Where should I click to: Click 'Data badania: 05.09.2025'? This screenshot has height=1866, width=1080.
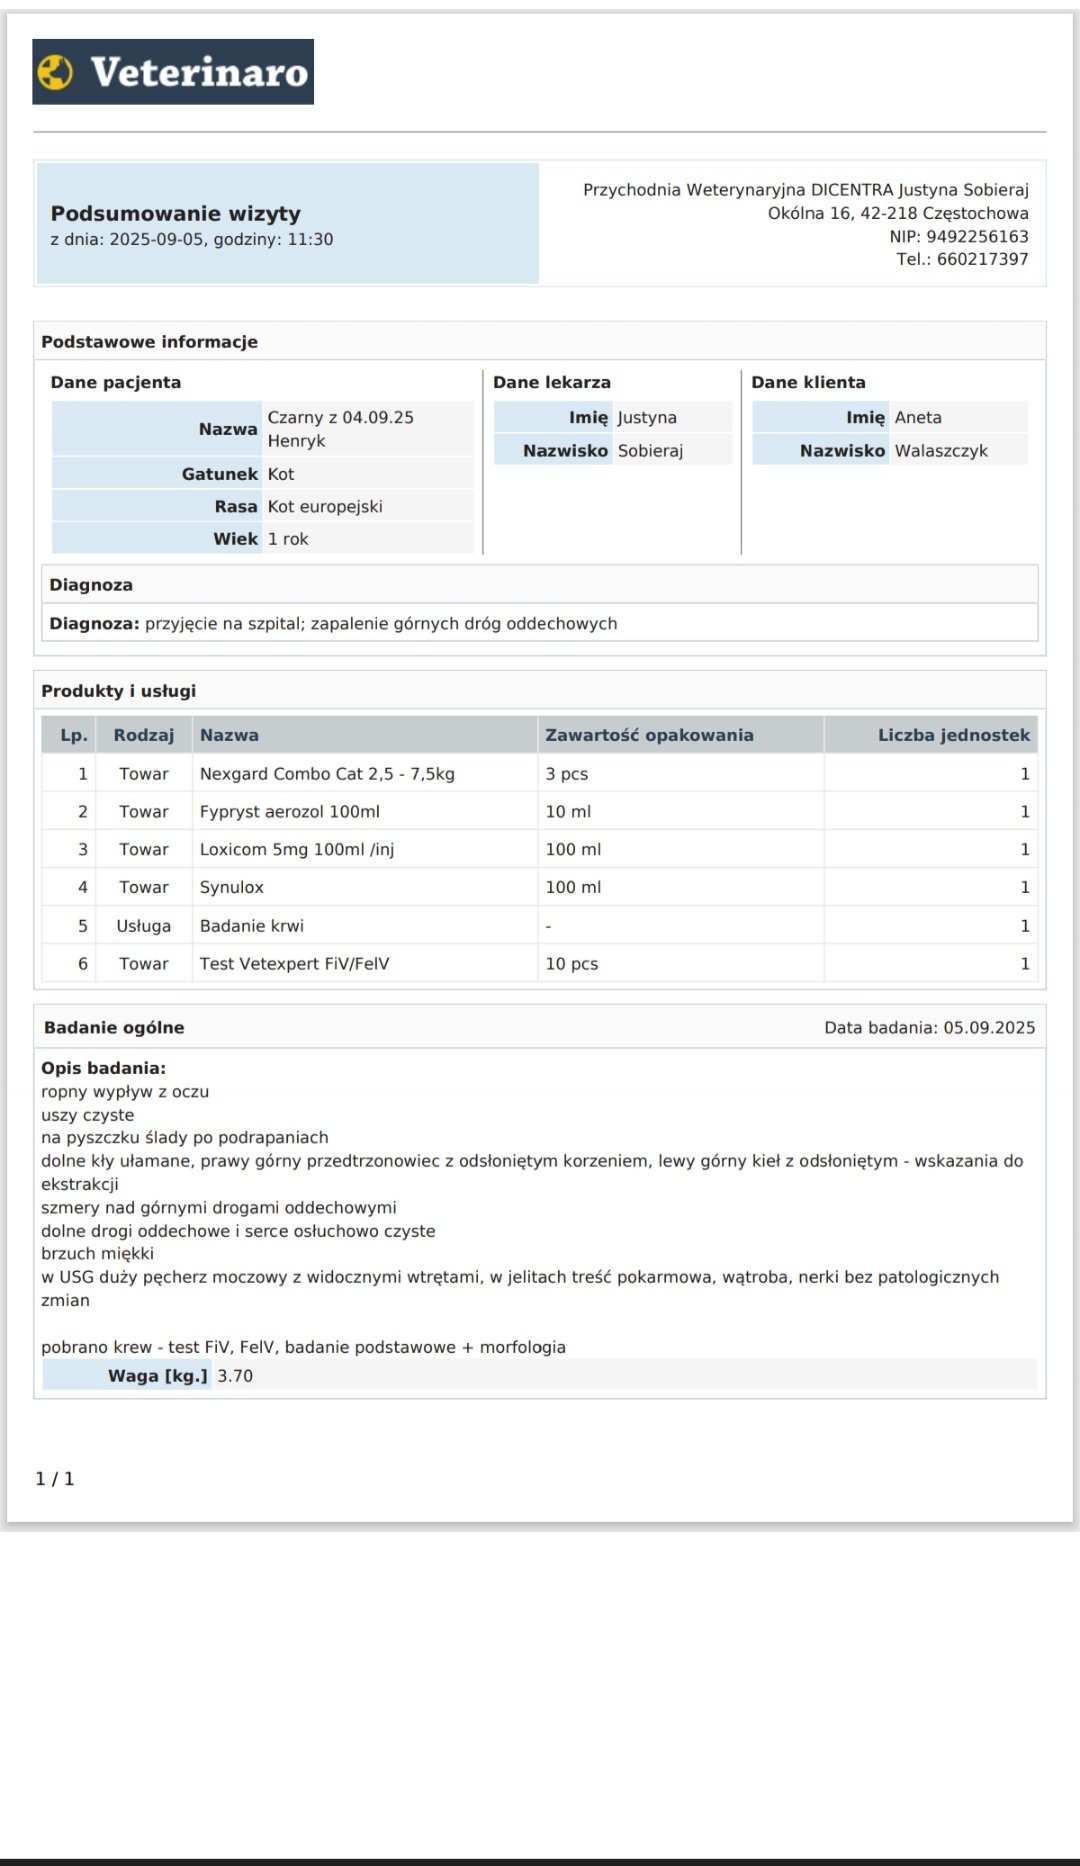[930, 1028]
